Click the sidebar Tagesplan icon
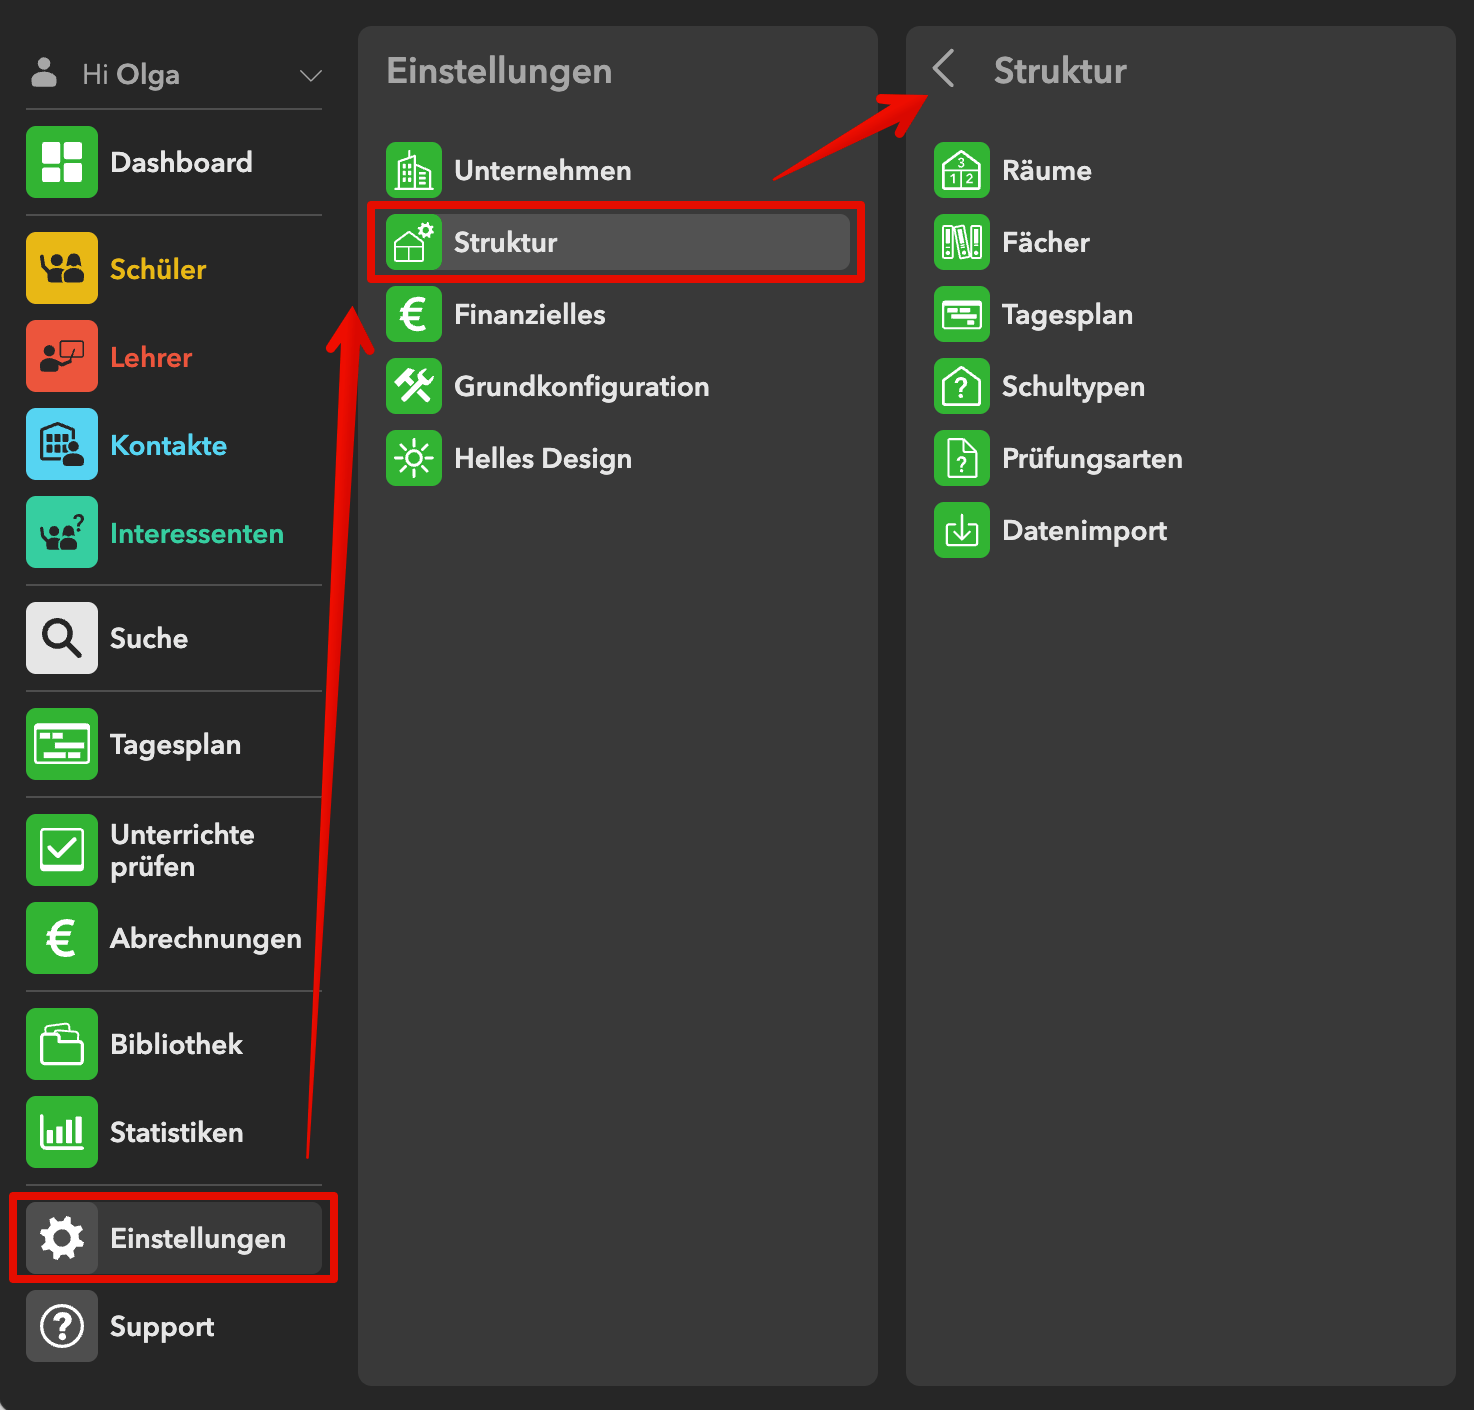 tap(62, 744)
